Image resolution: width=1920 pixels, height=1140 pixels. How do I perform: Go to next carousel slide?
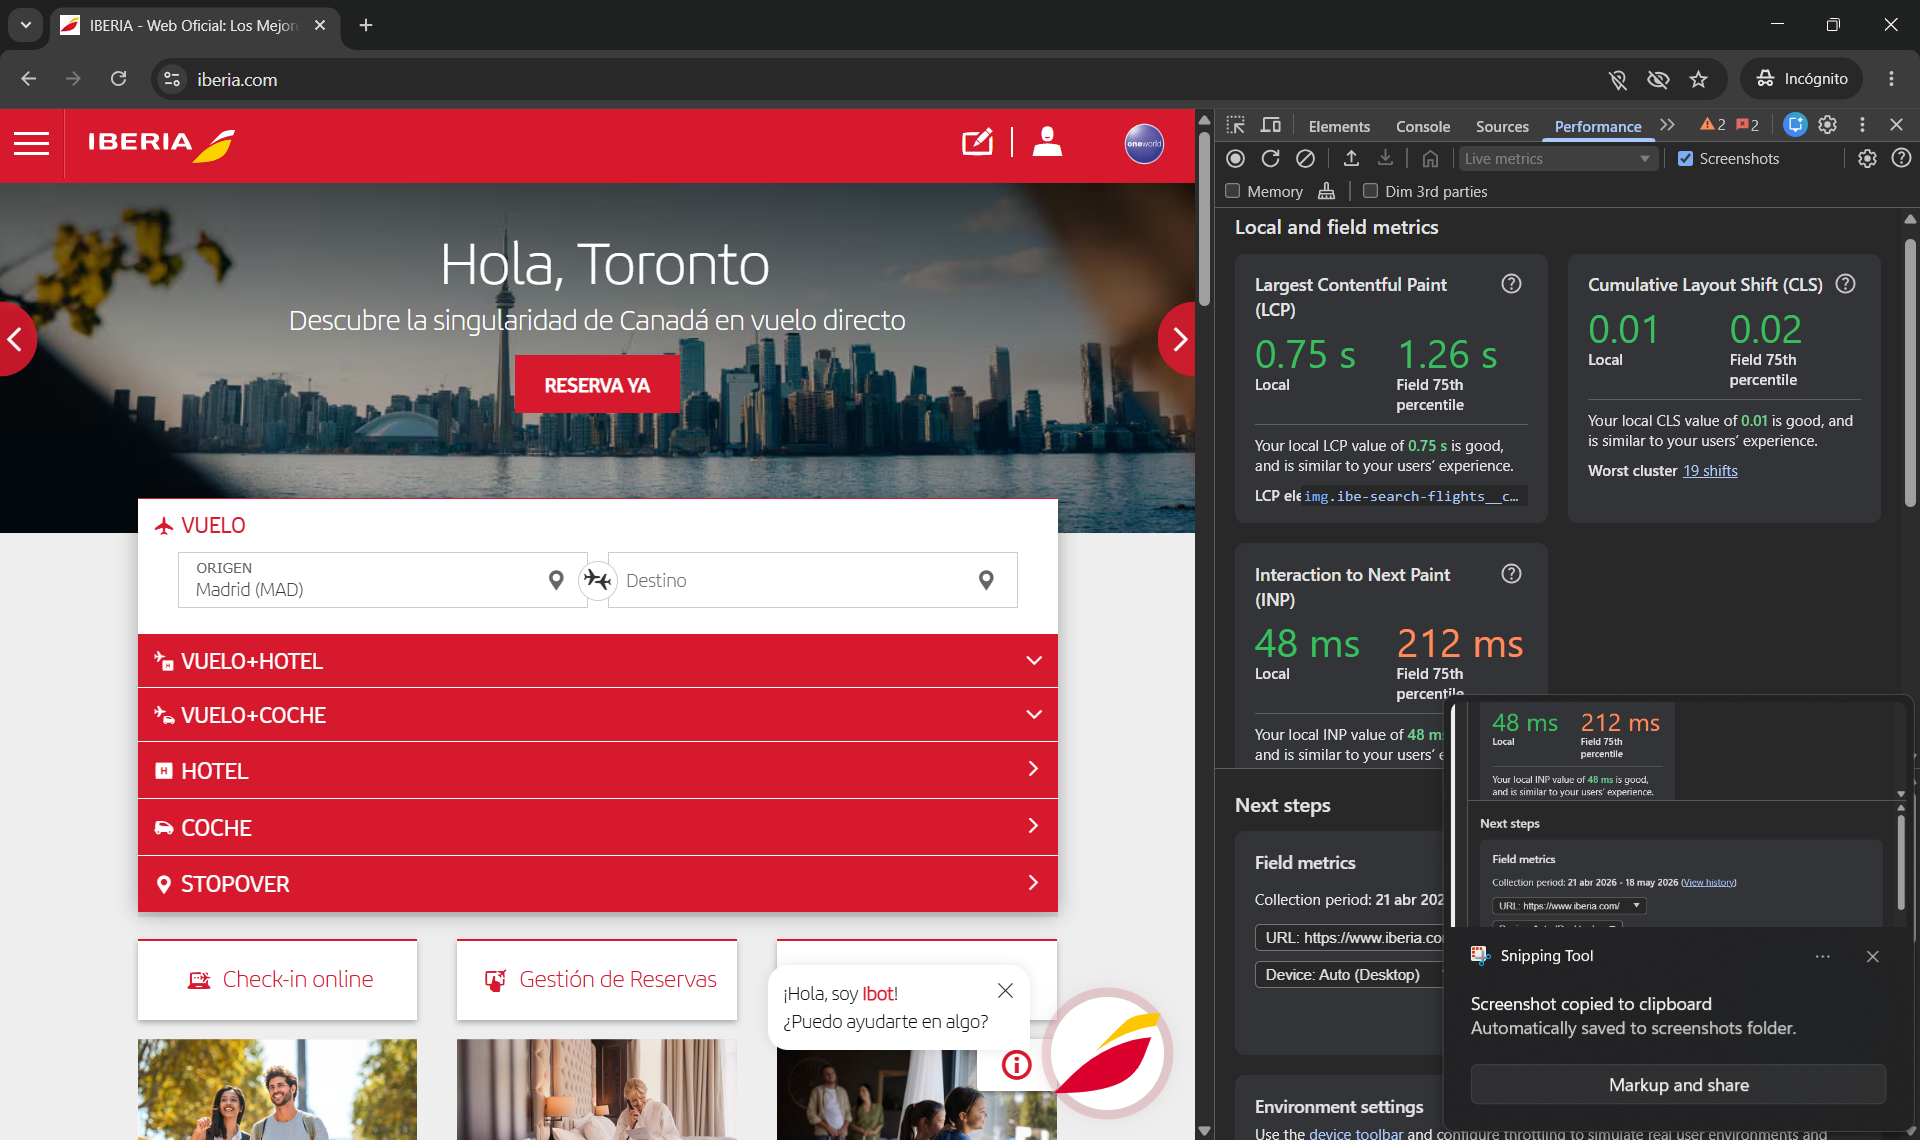1178,339
